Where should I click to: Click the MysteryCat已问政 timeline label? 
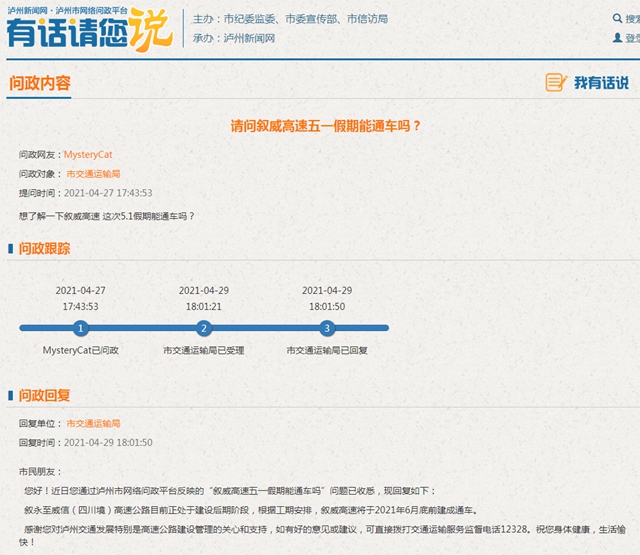click(80, 350)
